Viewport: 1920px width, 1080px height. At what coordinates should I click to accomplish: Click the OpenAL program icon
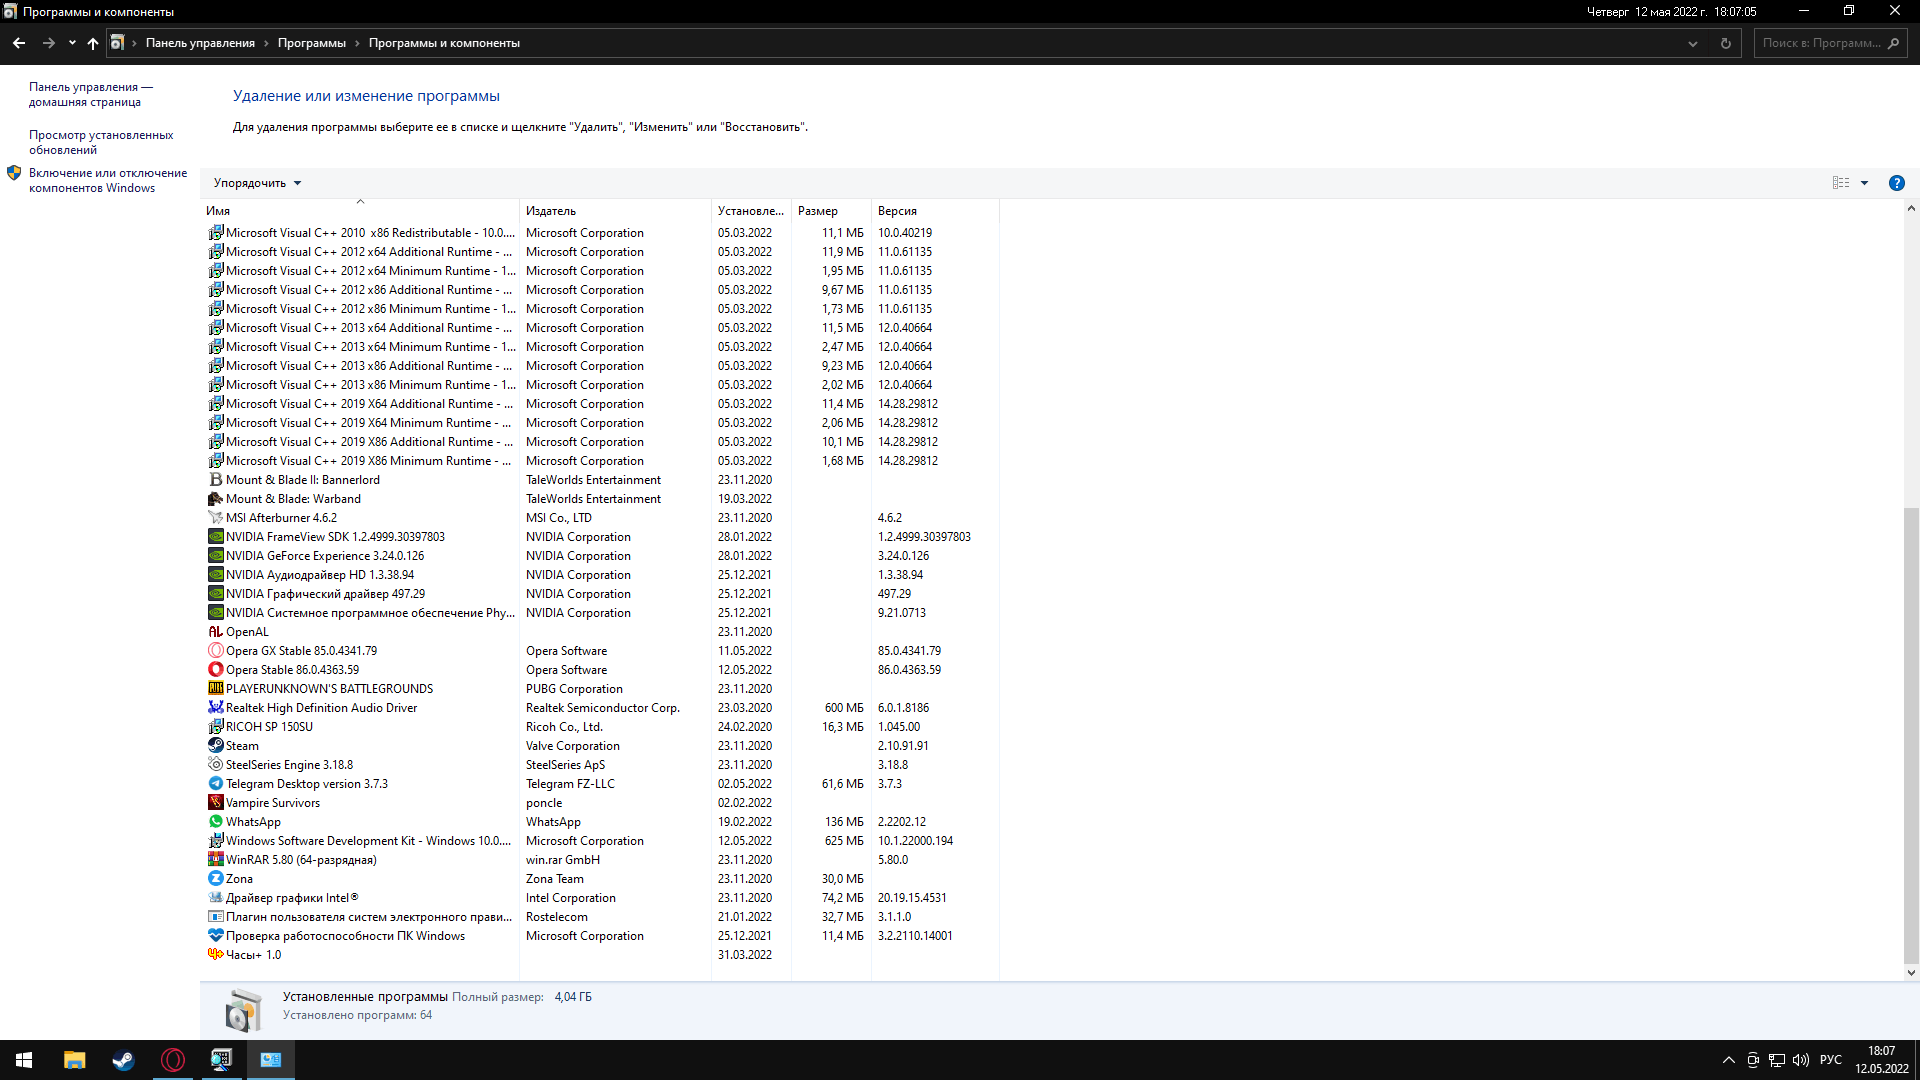point(215,632)
